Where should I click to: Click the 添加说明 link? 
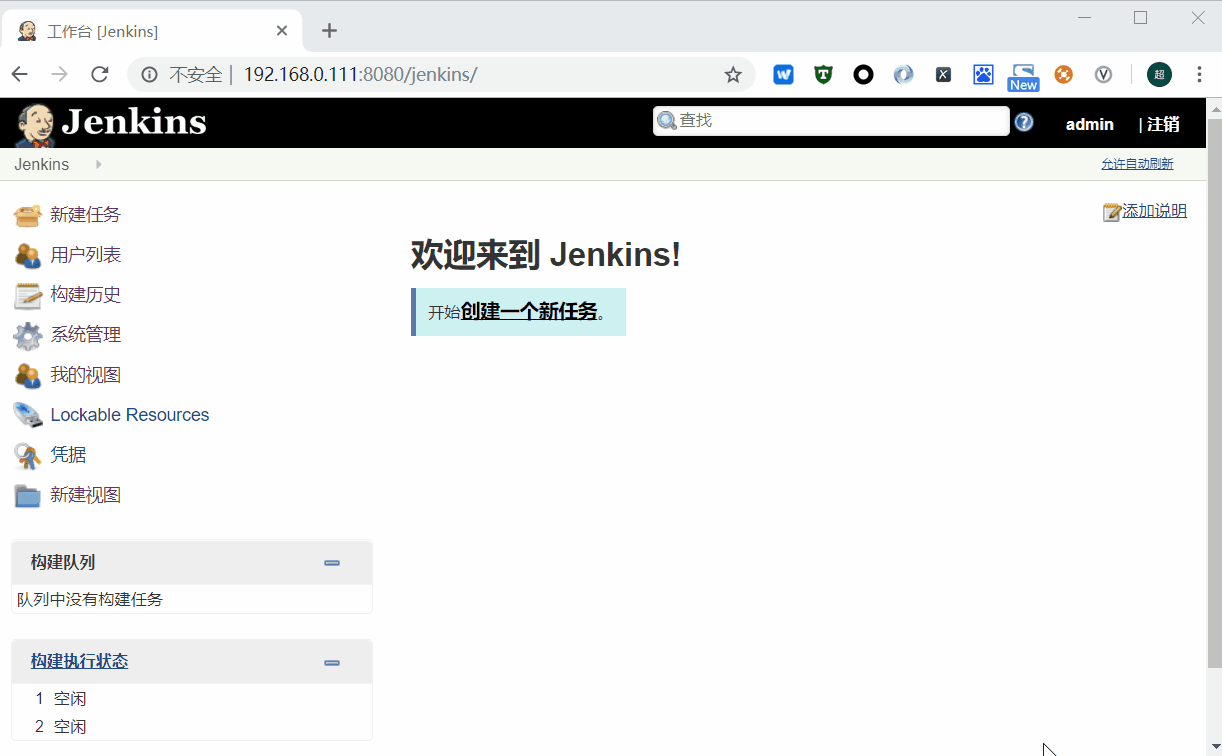(1154, 211)
